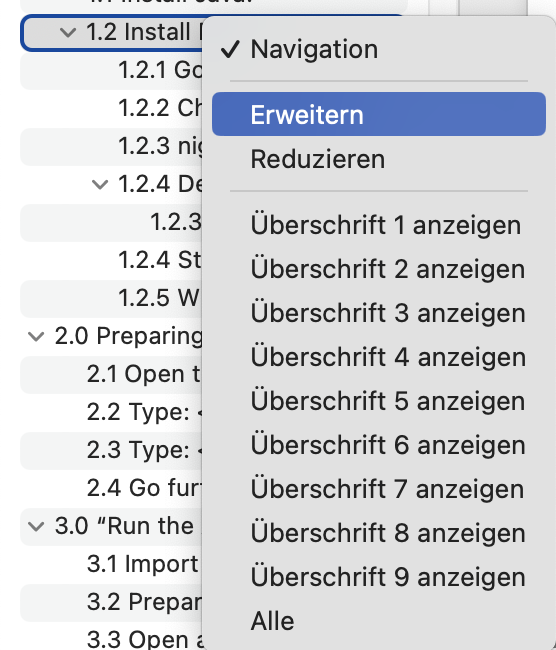Select Überschrift 6 anzeigen
The width and height of the screenshot is (556, 650).
[379, 445]
